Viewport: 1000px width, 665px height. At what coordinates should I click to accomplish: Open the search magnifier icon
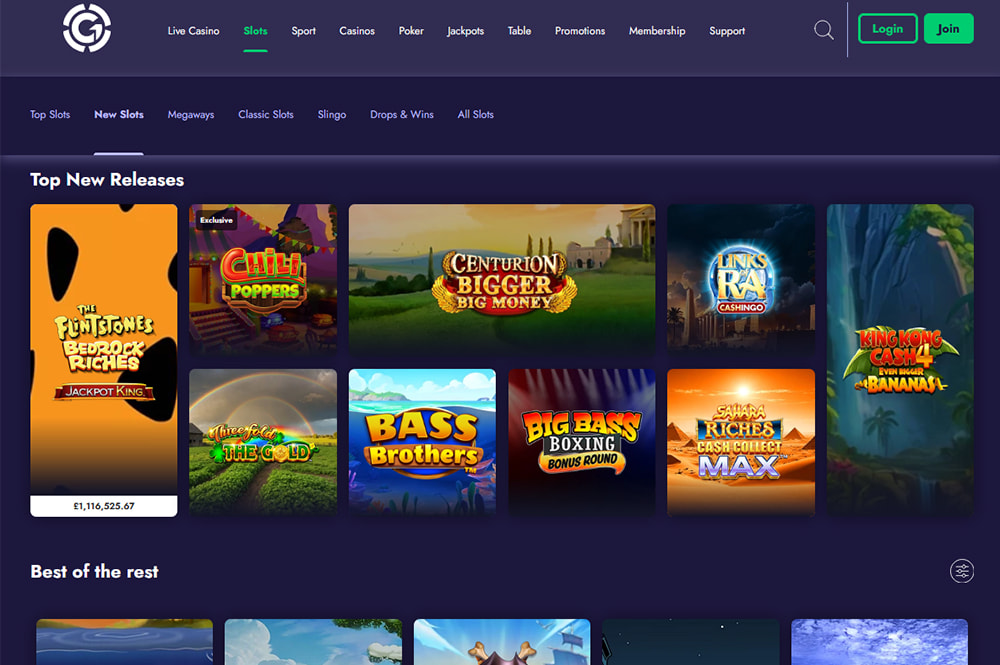point(823,30)
